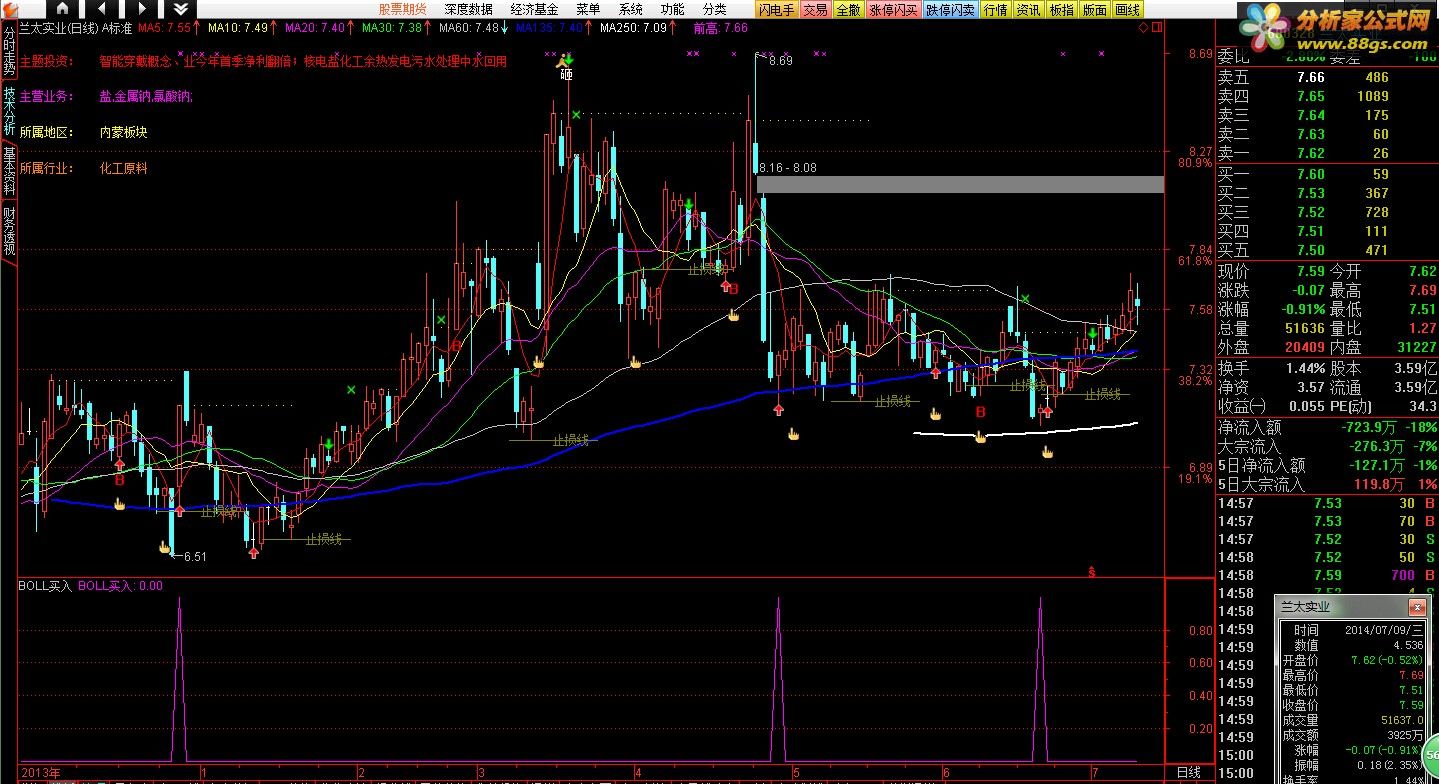Click the 化工原料 industry text
1439x784 pixels.
click(x=123, y=168)
